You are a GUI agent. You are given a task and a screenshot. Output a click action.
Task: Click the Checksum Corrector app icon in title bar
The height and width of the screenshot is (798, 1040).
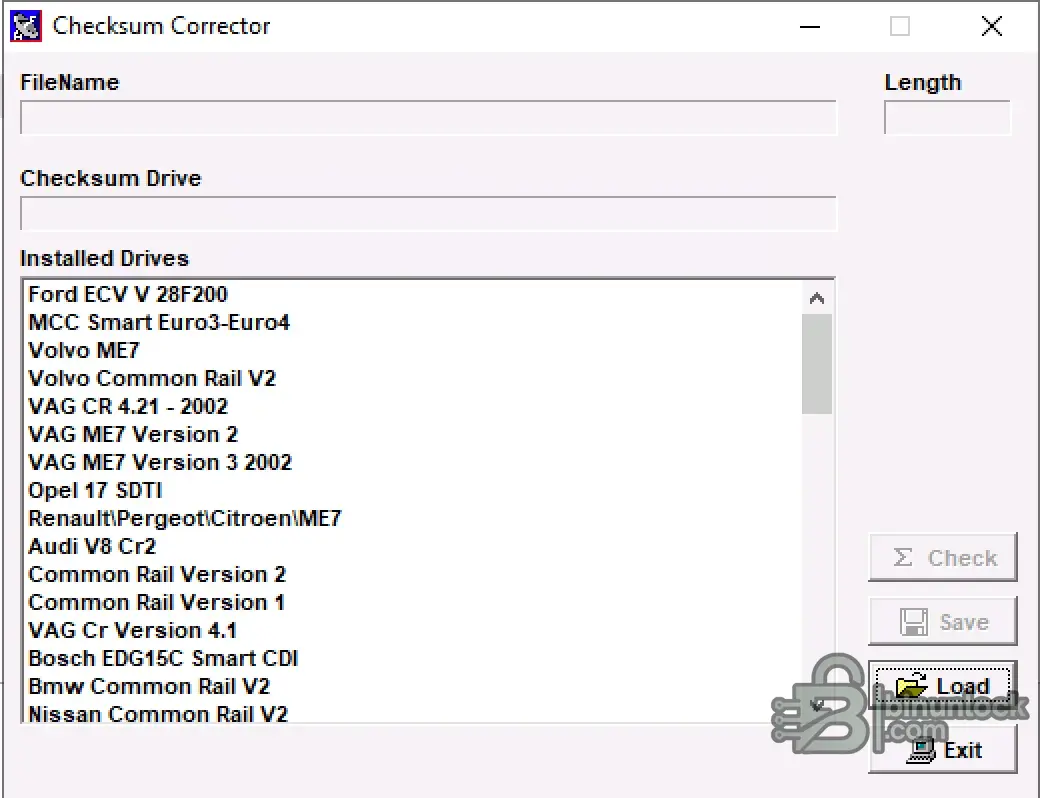(x=26, y=26)
